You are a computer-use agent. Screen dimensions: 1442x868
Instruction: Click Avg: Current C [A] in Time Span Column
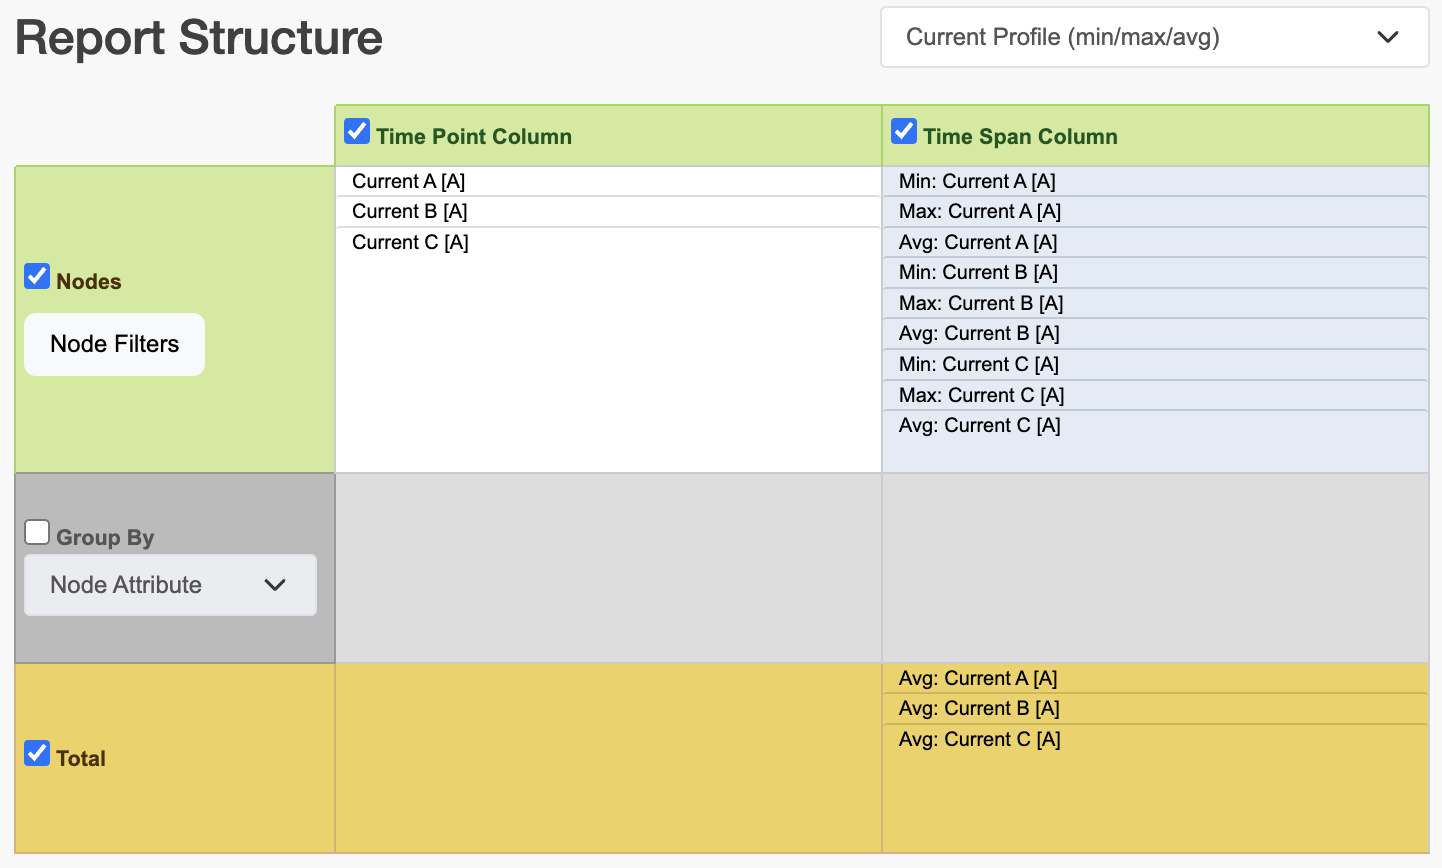979,425
